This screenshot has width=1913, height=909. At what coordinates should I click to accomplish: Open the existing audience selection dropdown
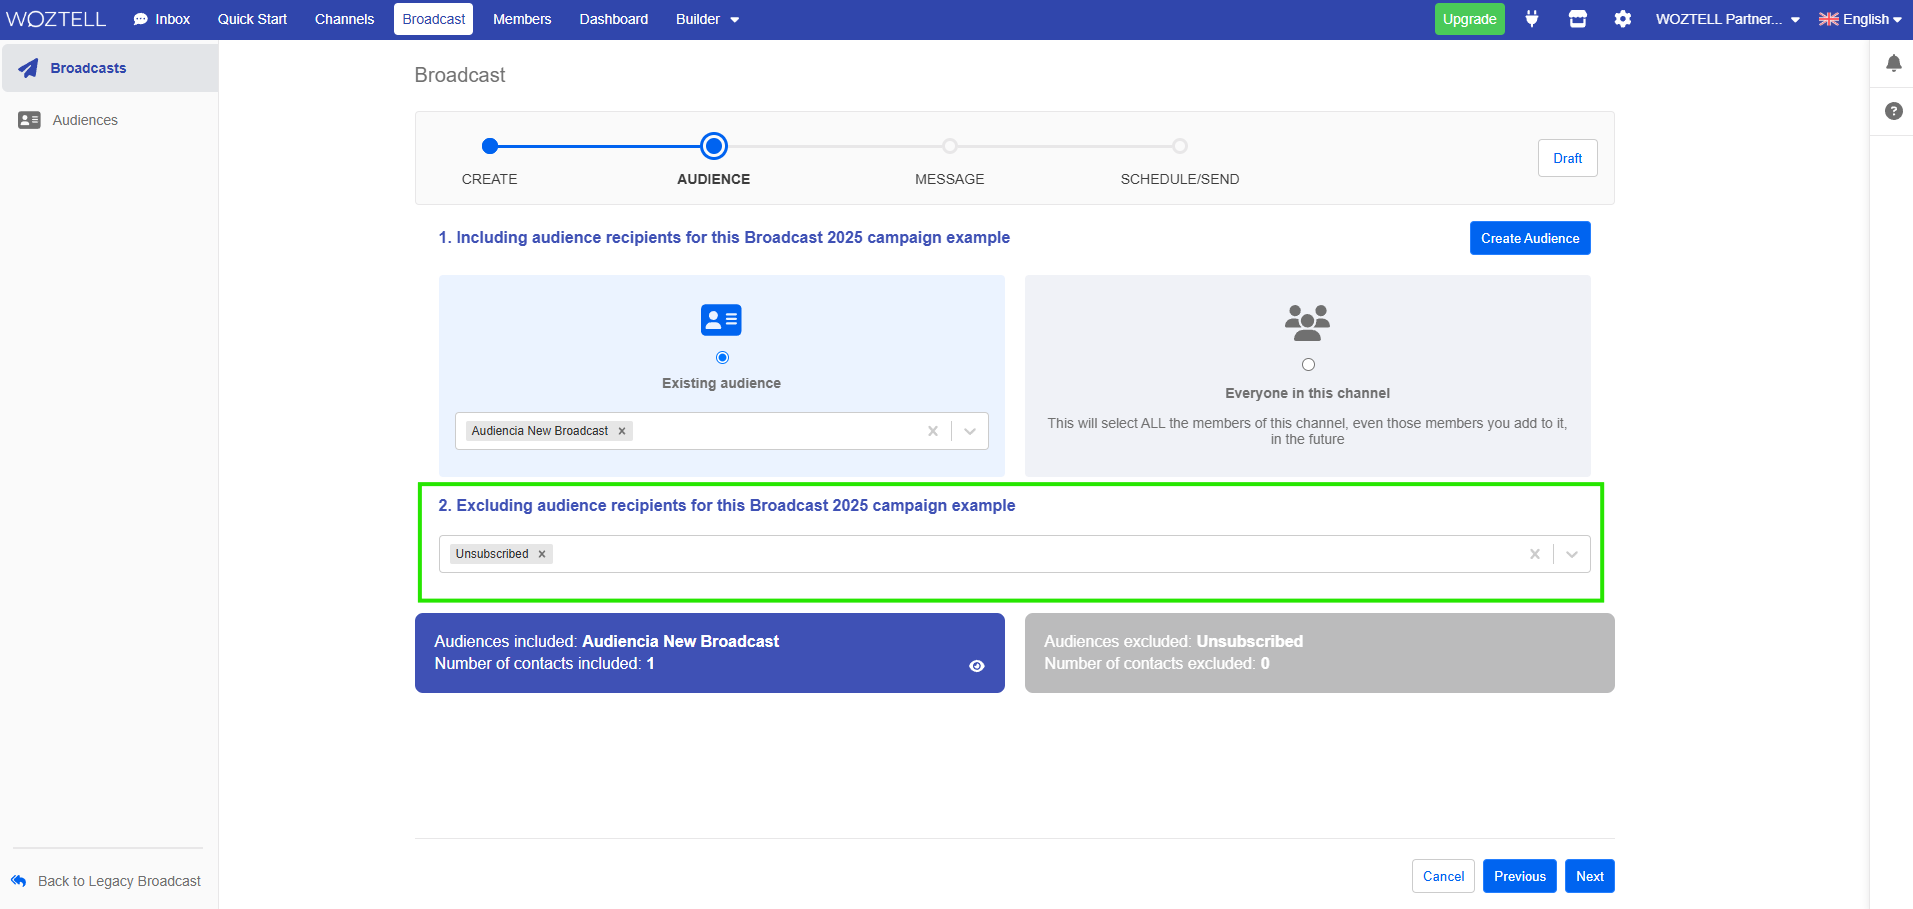(968, 431)
